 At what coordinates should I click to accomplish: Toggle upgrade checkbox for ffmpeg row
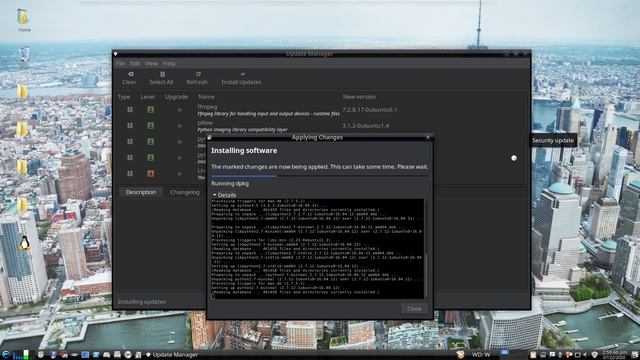[179, 110]
